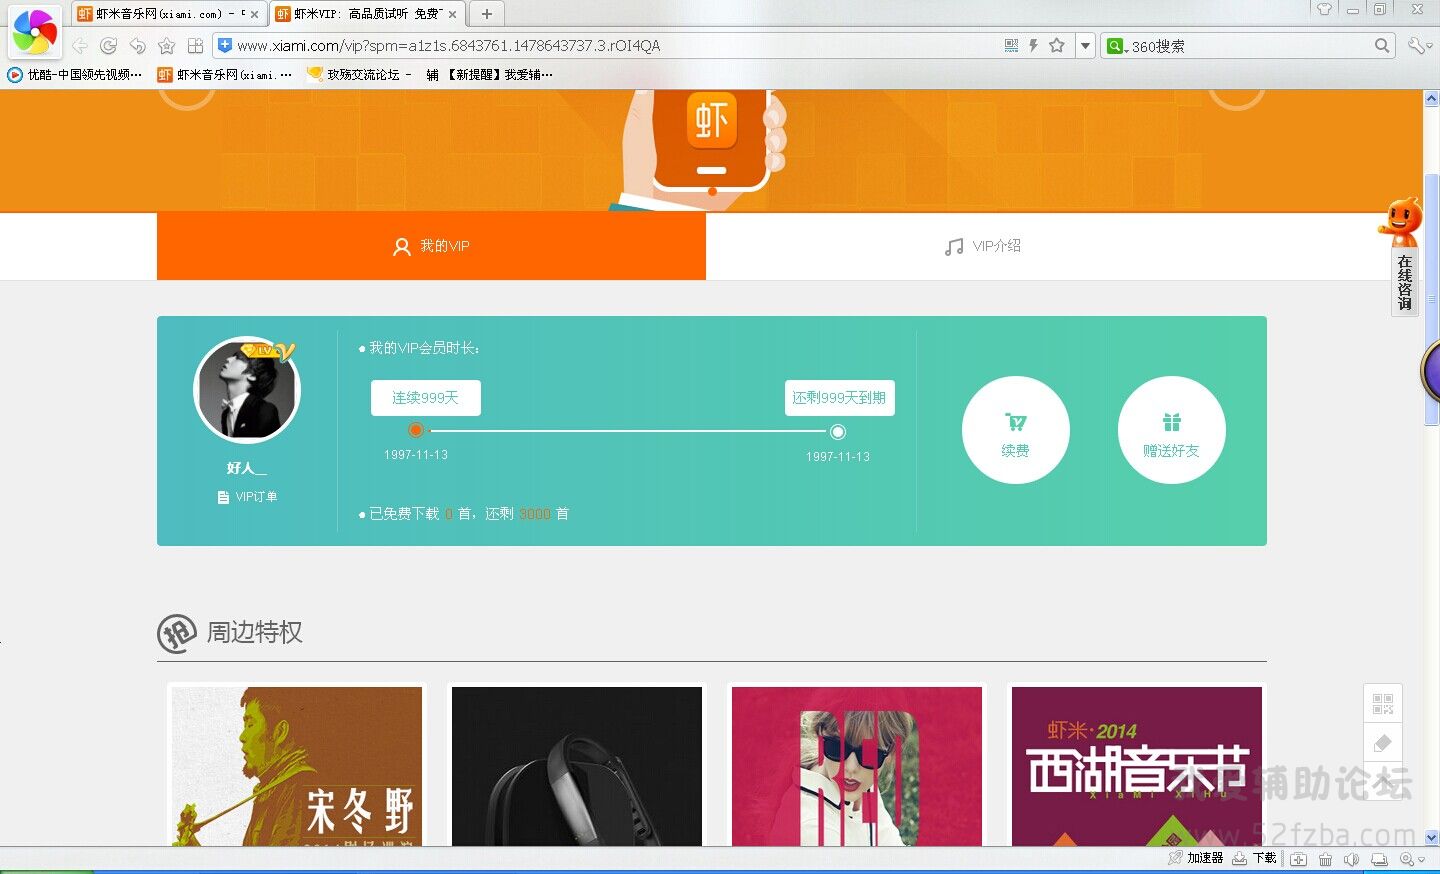Open the 玫殇交流论坛 bookmark
1440x874 pixels.
click(359, 75)
